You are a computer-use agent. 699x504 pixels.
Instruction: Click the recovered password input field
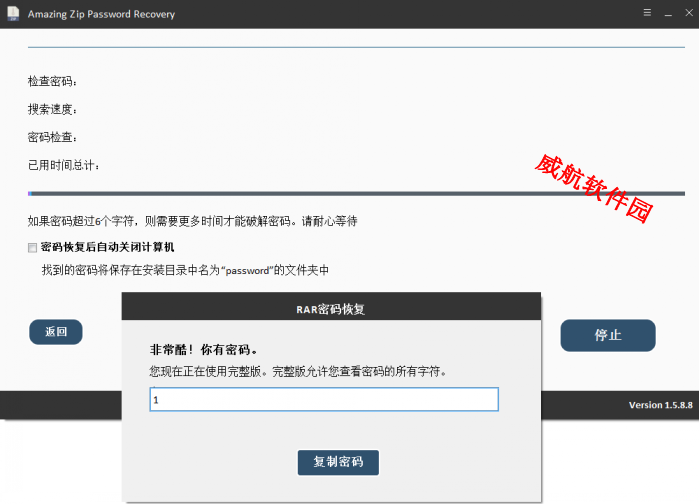pos(324,399)
